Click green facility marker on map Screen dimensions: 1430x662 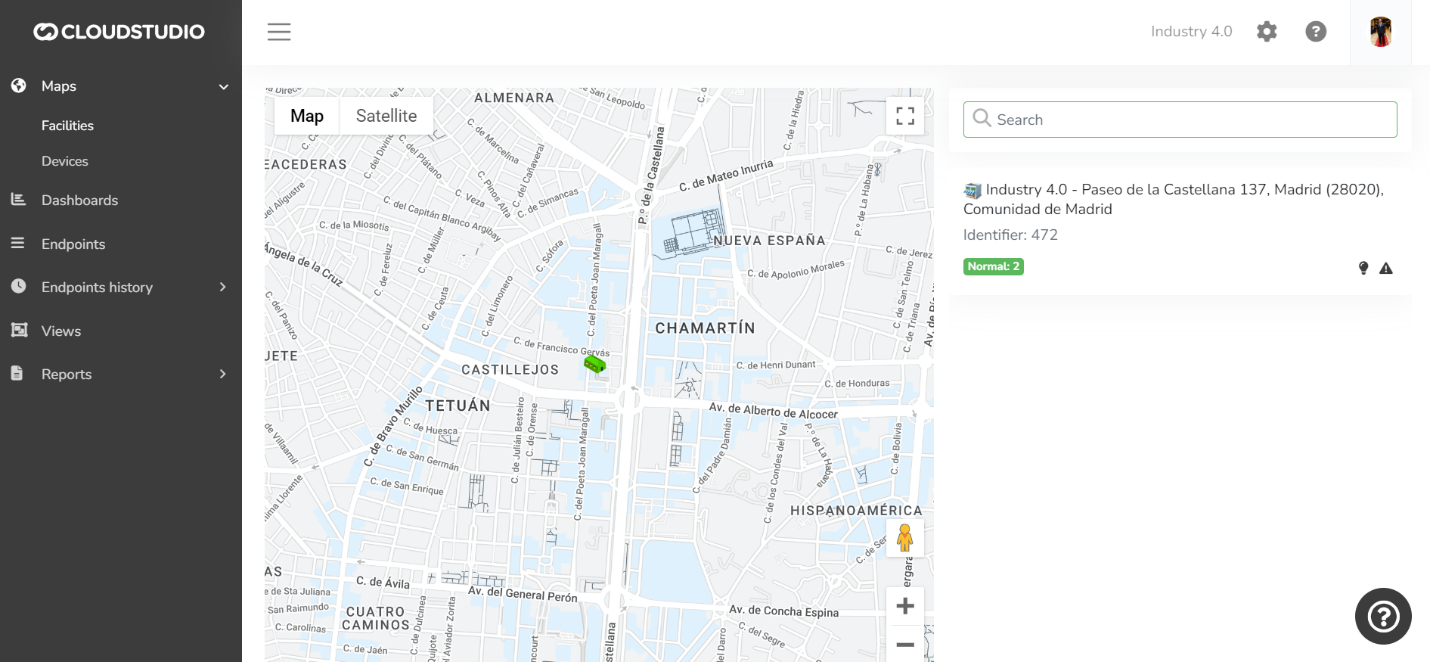(x=595, y=364)
